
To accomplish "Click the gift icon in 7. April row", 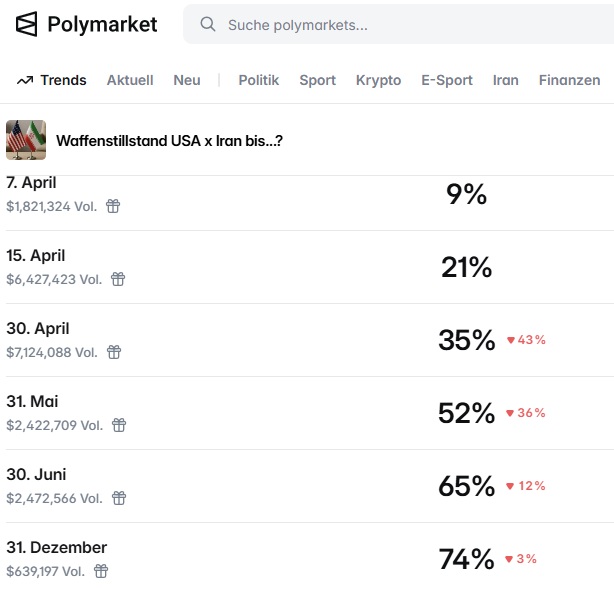I will pyautogui.click(x=113, y=206).
